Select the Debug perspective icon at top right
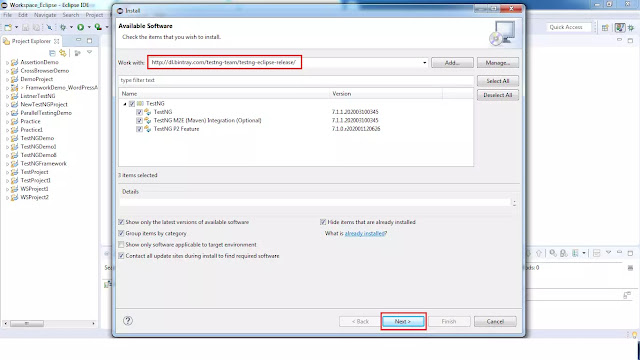Viewport: 640px width, 360px height. coord(631,27)
